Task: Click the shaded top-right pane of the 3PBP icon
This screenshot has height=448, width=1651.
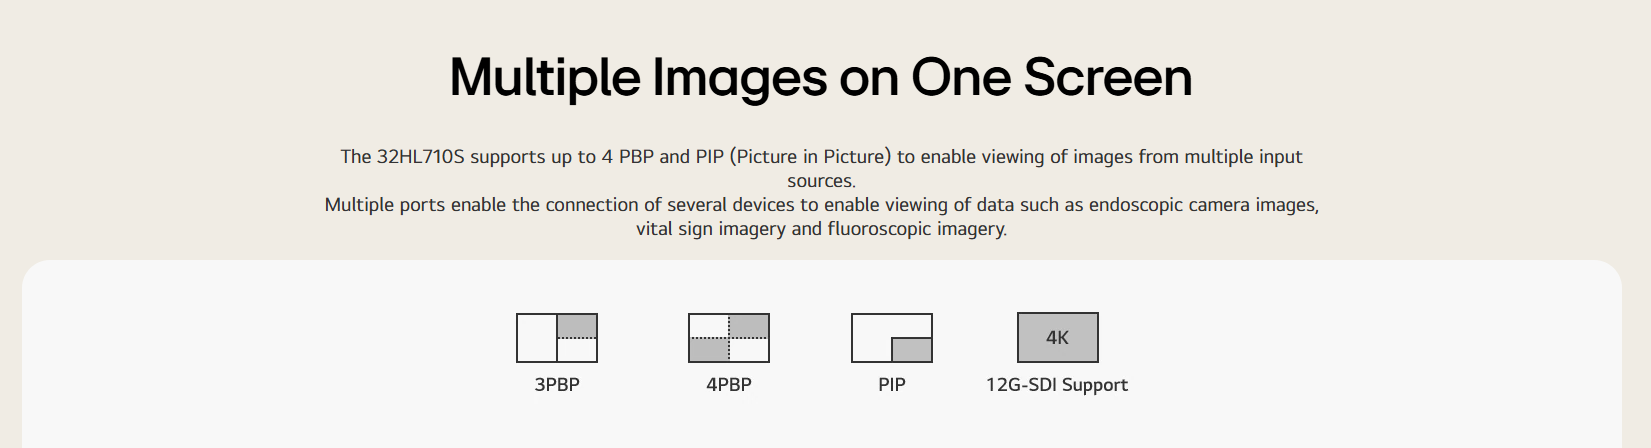Action: click(577, 326)
